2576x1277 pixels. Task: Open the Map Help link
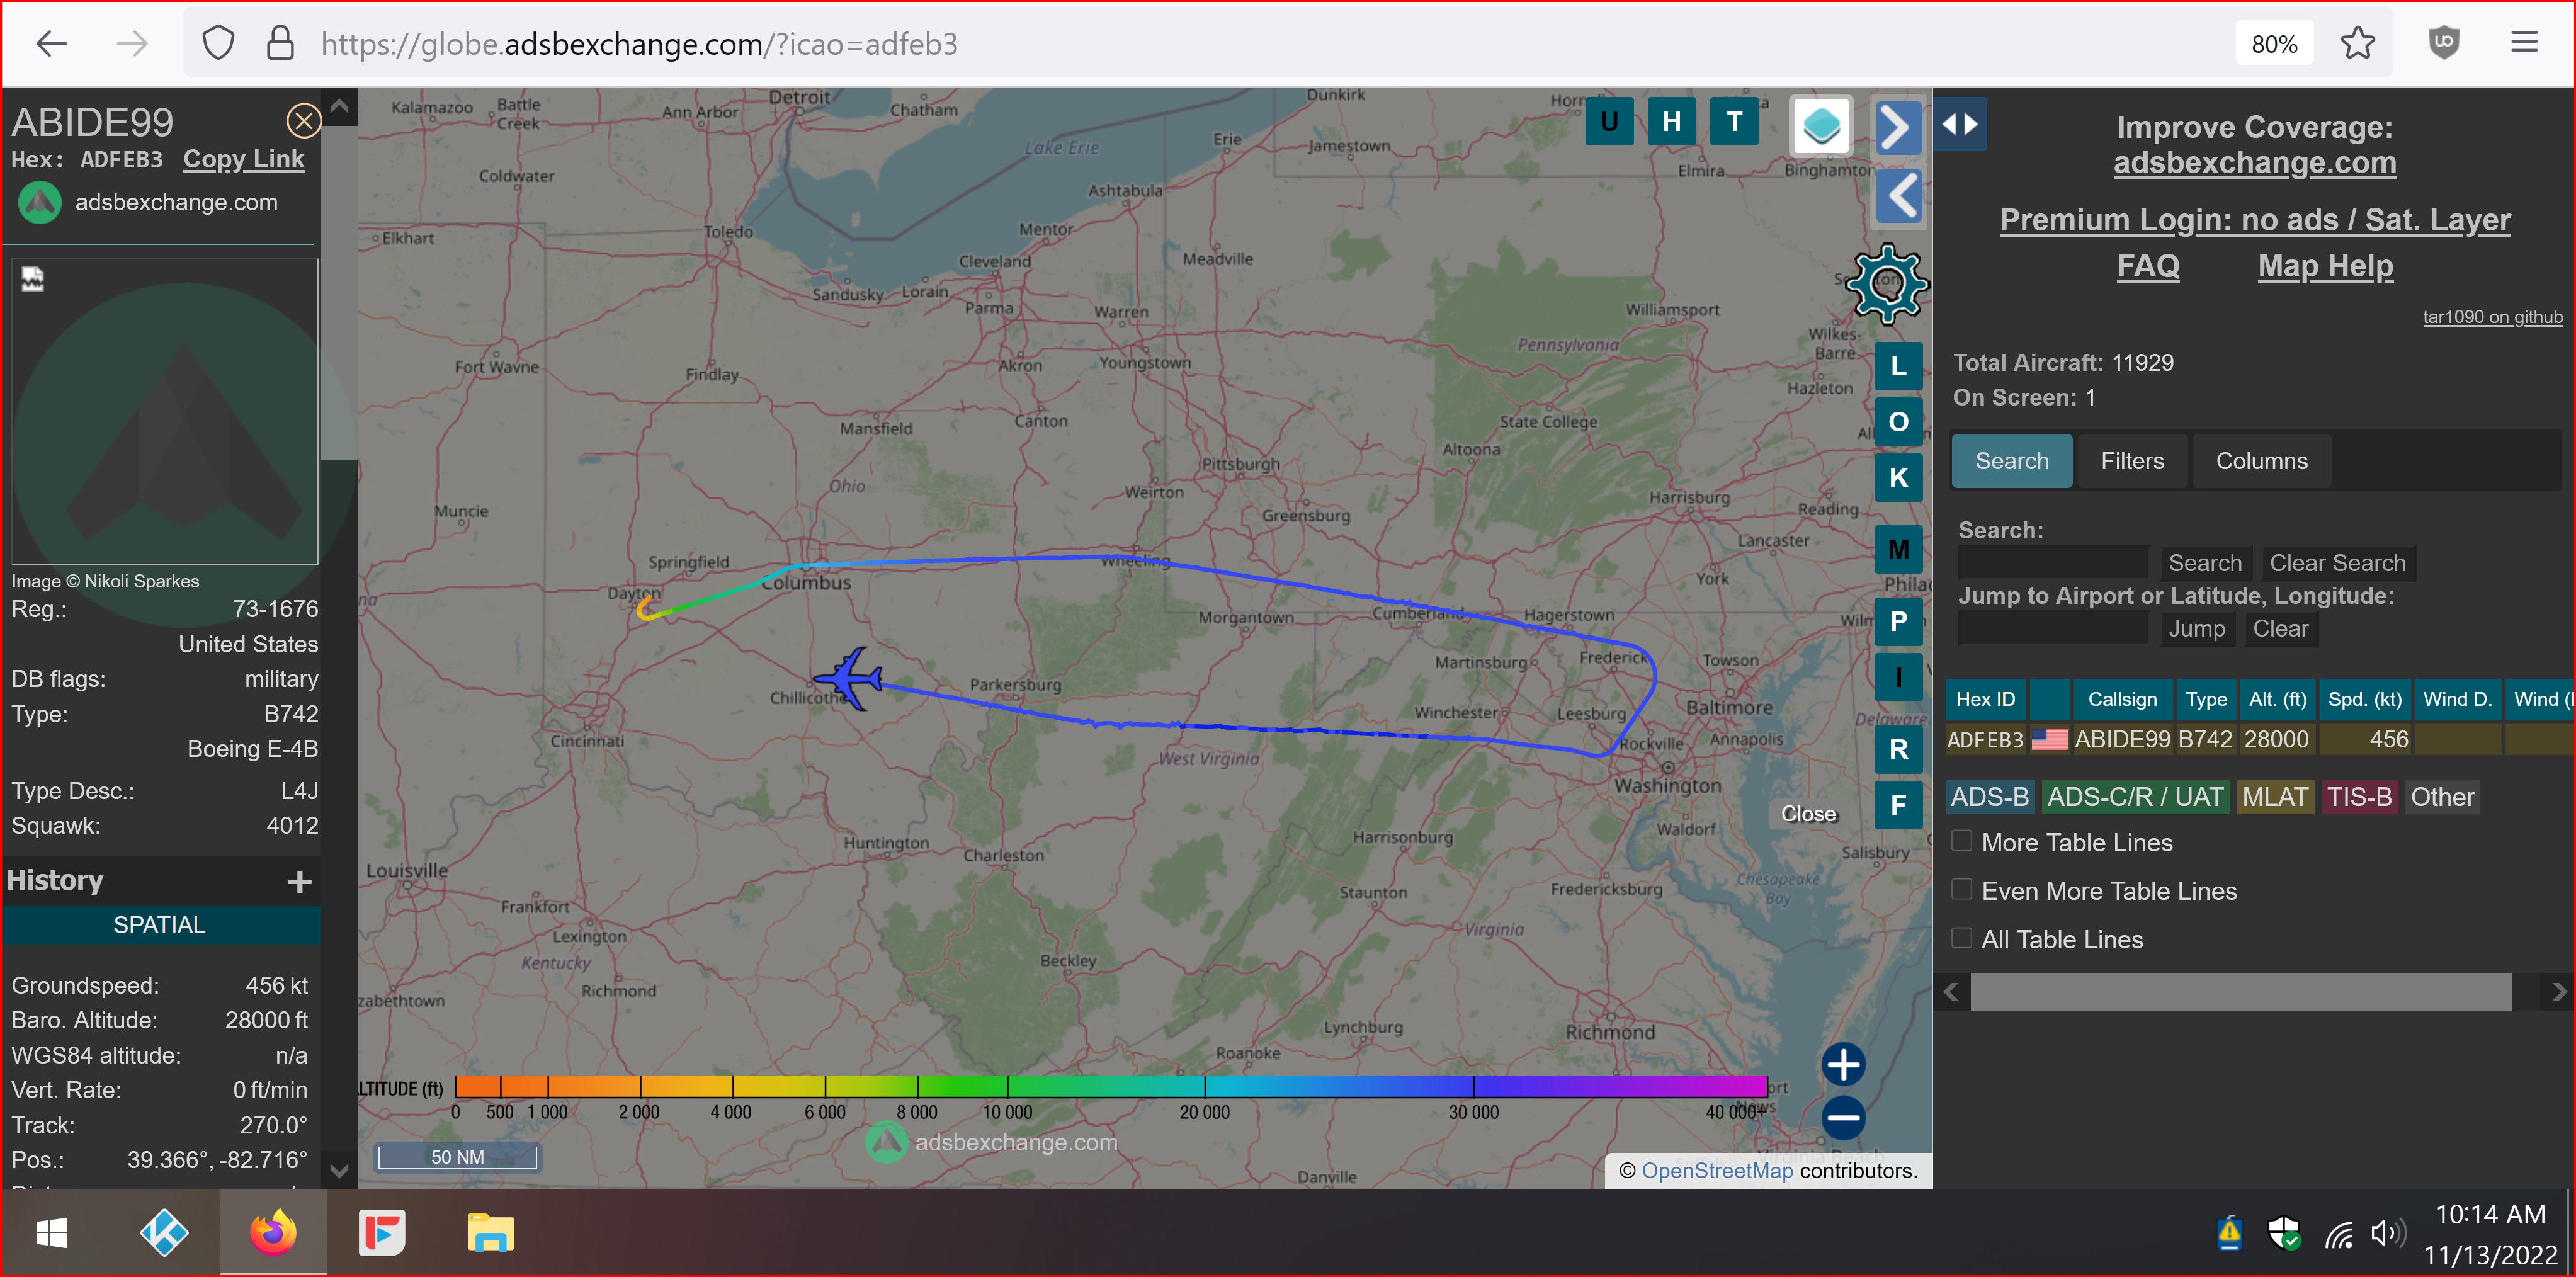[x=2325, y=266]
